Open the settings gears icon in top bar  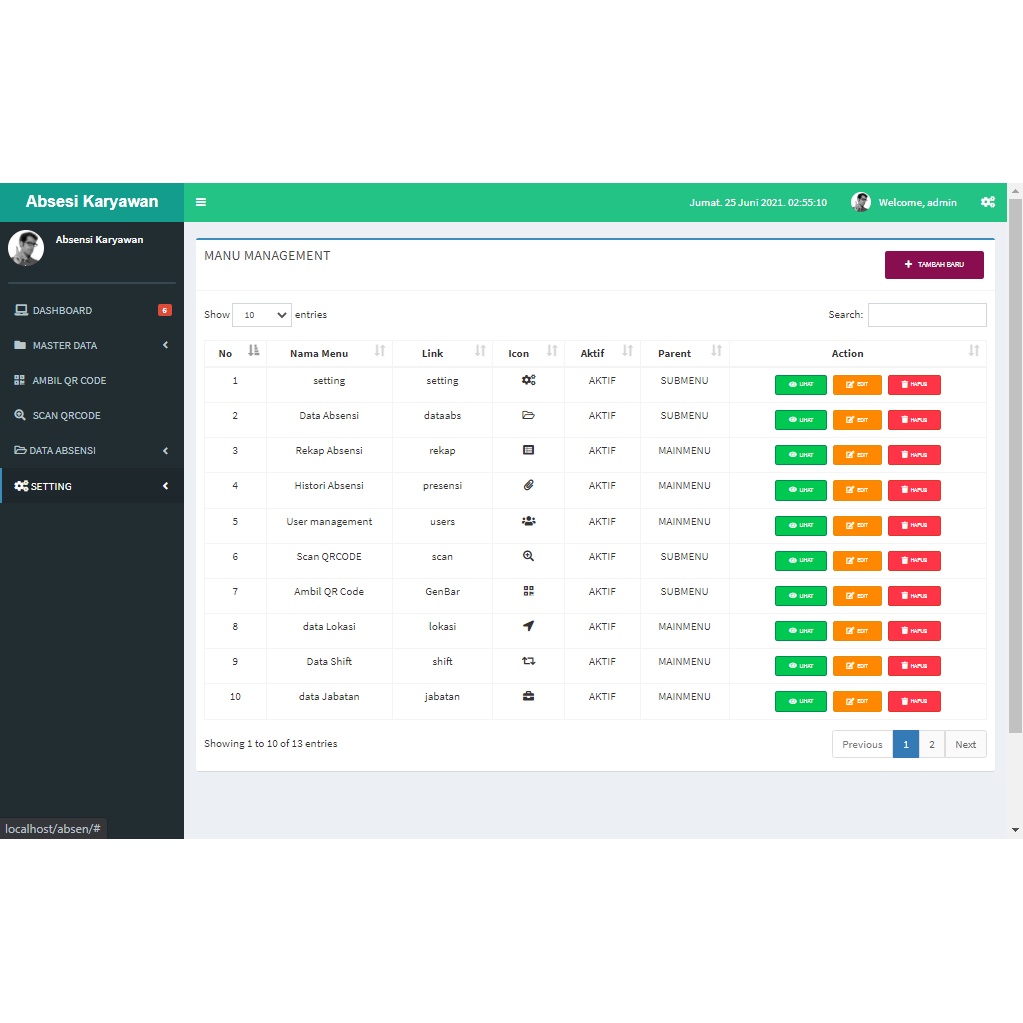[987, 202]
